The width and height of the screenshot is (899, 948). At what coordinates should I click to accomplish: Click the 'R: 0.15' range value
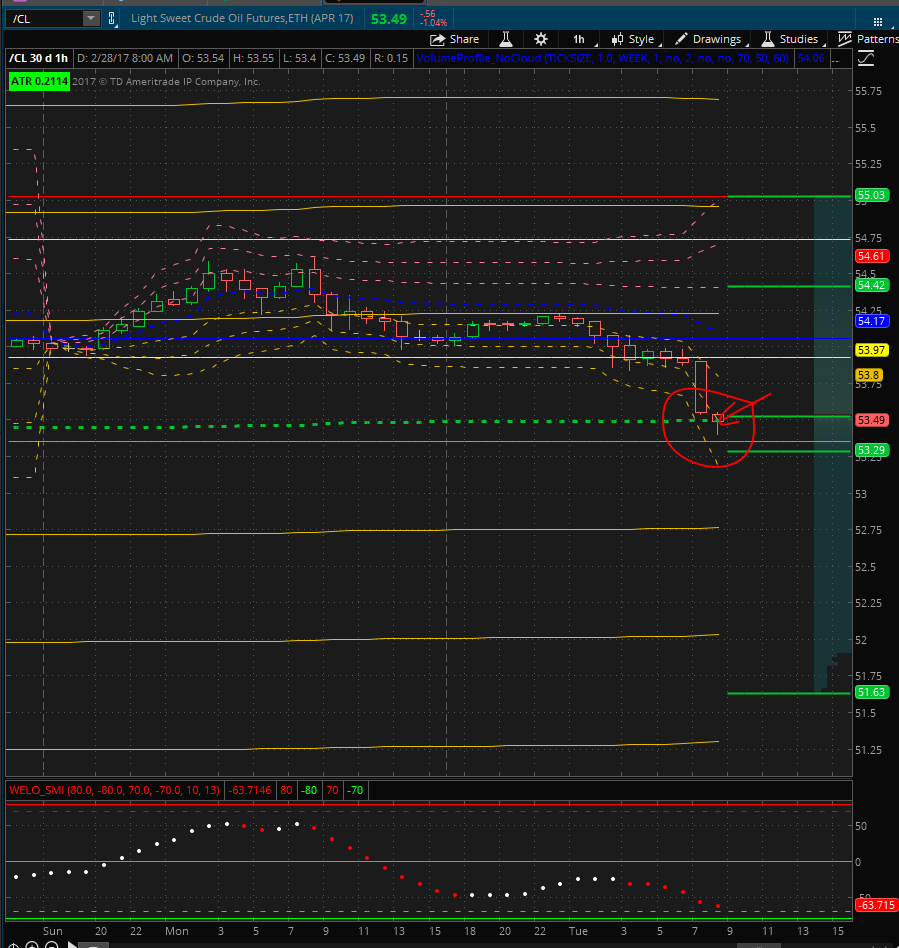(391, 59)
